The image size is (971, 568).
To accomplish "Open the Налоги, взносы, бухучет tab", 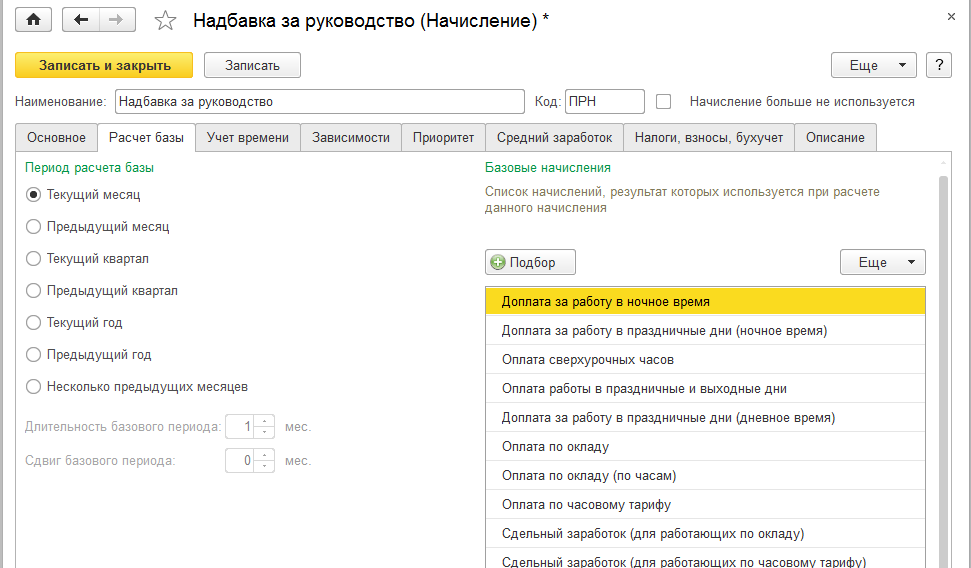I will (x=709, y=138).
